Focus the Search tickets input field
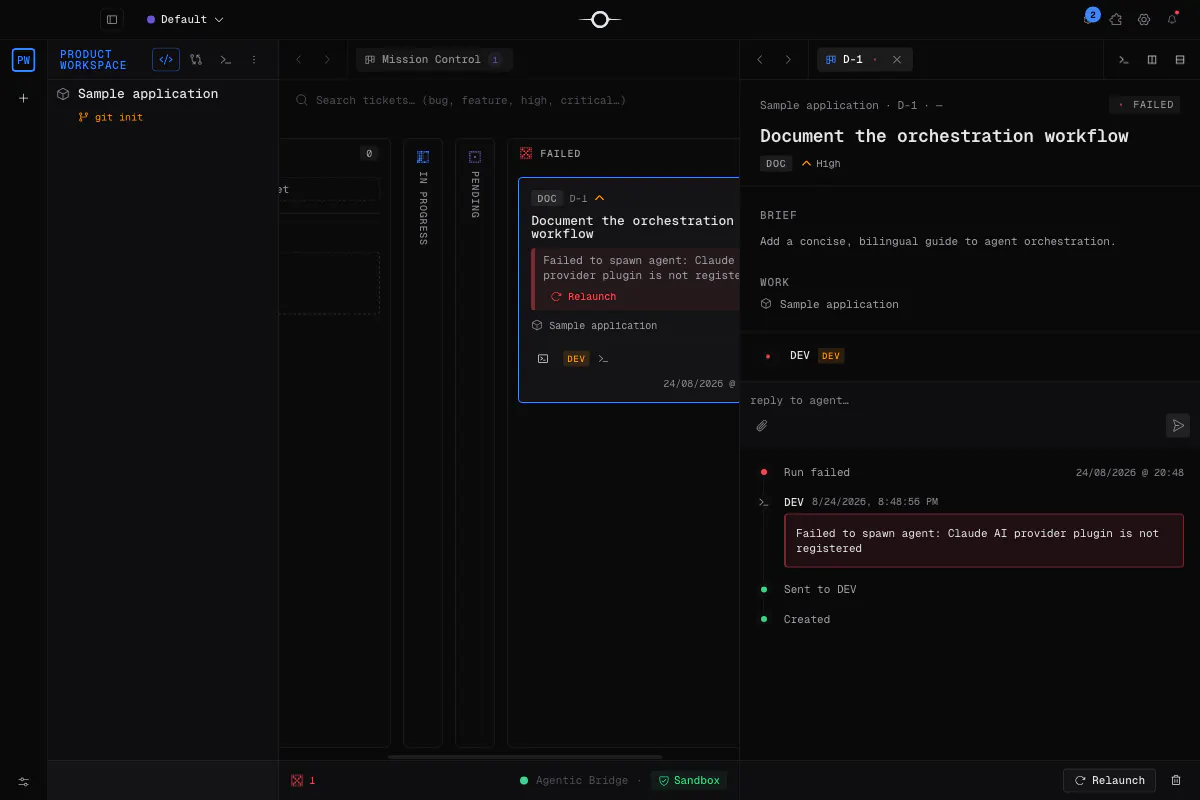The width and height of the screenshot is (1200, 800). click(510, 100)
